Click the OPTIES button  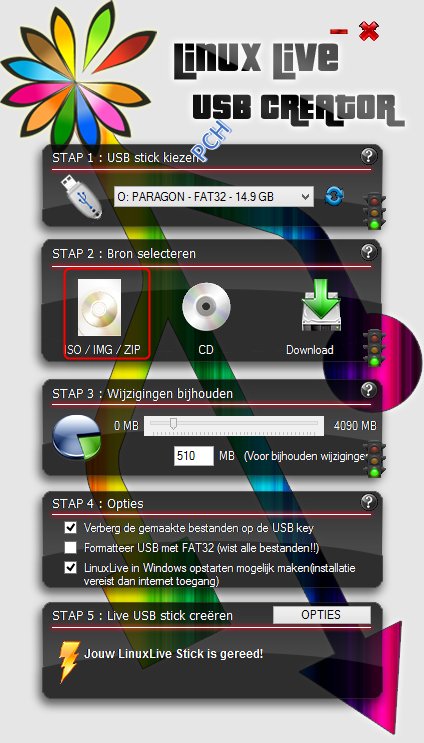pos(321,615)
